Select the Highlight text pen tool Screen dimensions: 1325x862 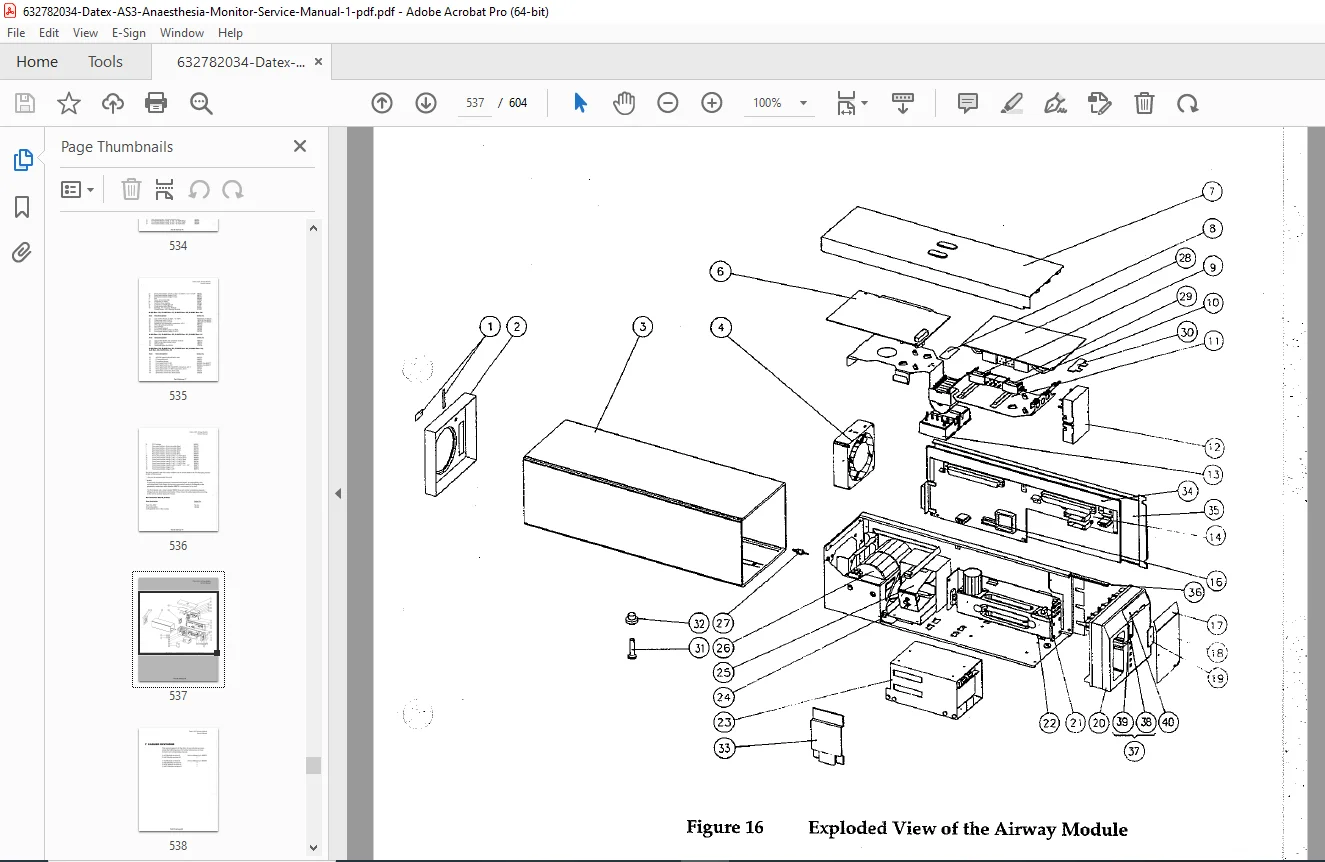pos(1011,103)
